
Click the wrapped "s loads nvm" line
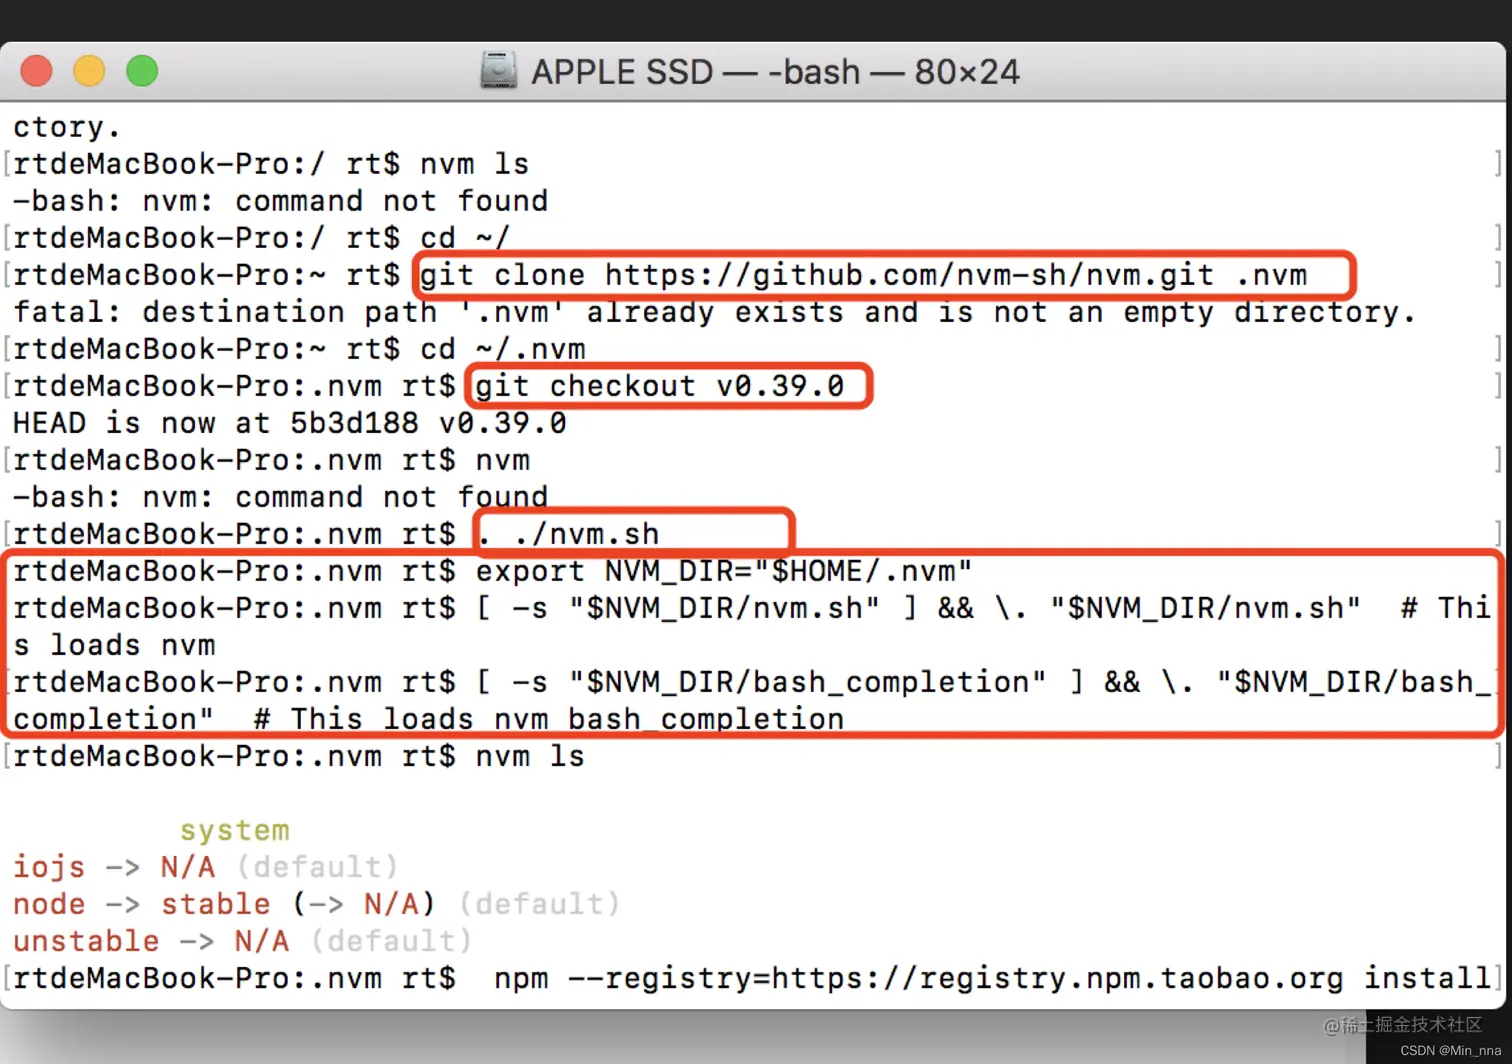coord(114,645)
